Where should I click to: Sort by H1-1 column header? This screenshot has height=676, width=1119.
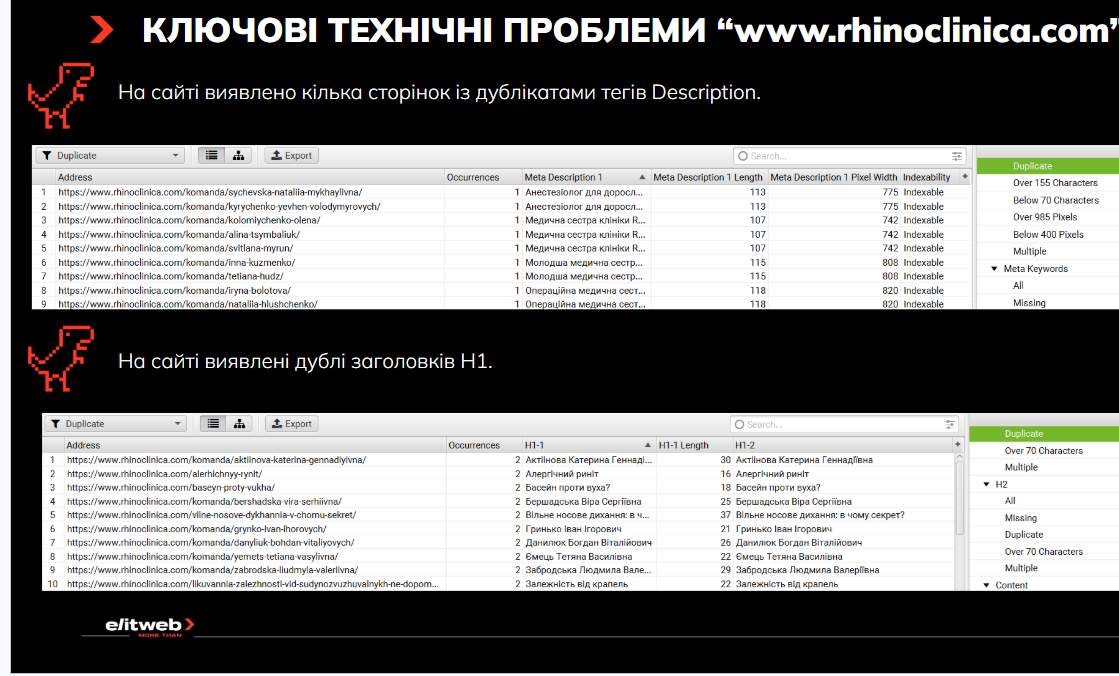(587, 445)
